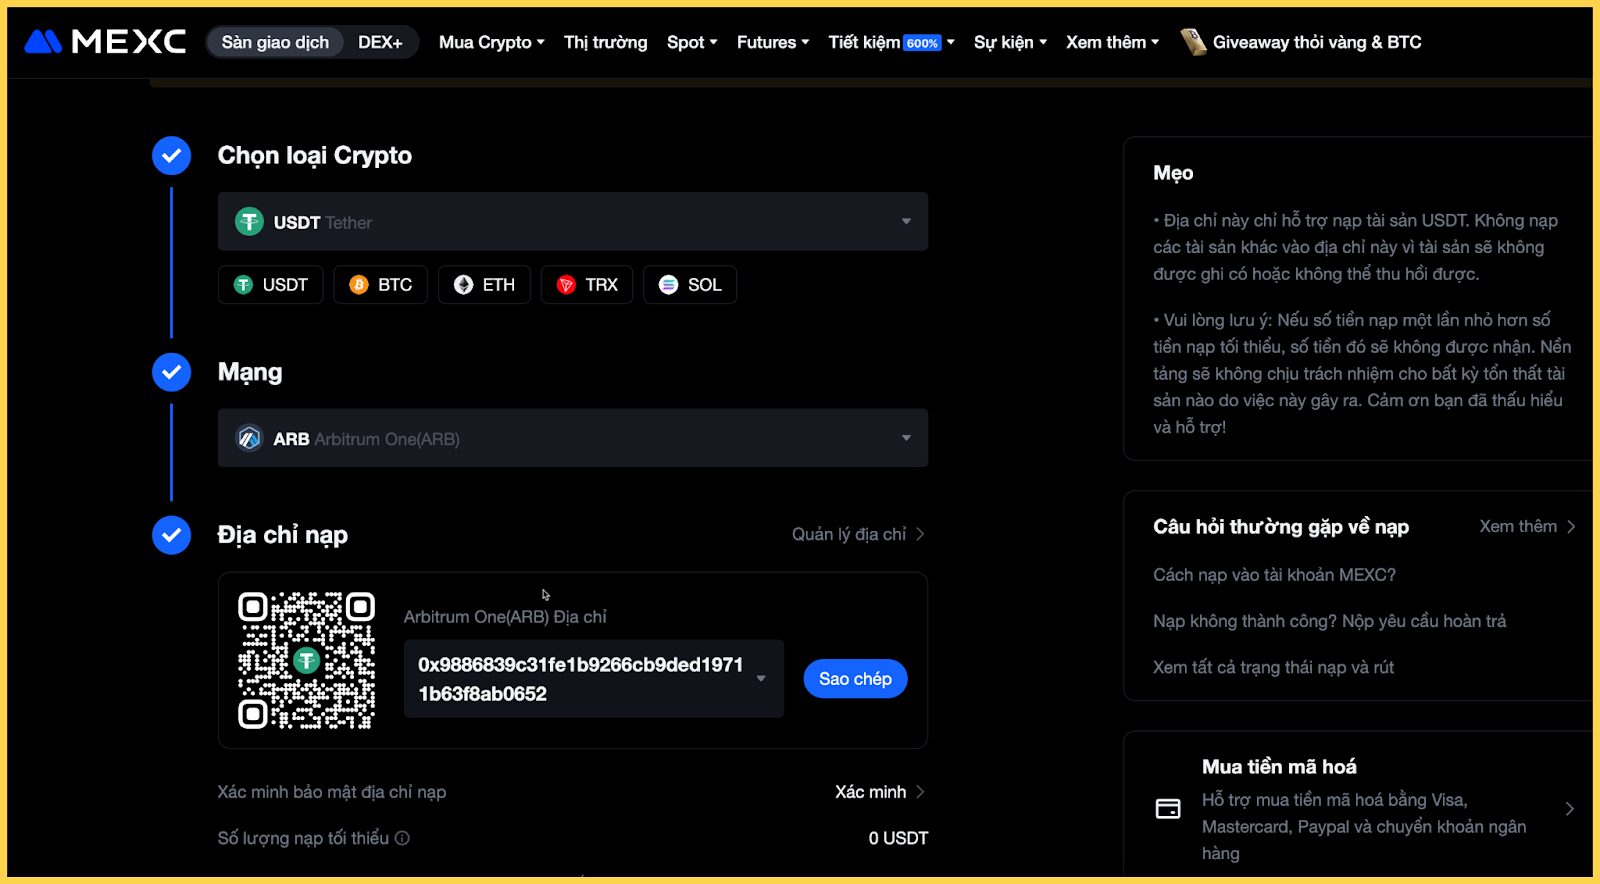1600x884 pixels.
Task: Click the Giveaway gold bar icon
Action: pos(1193,42)
